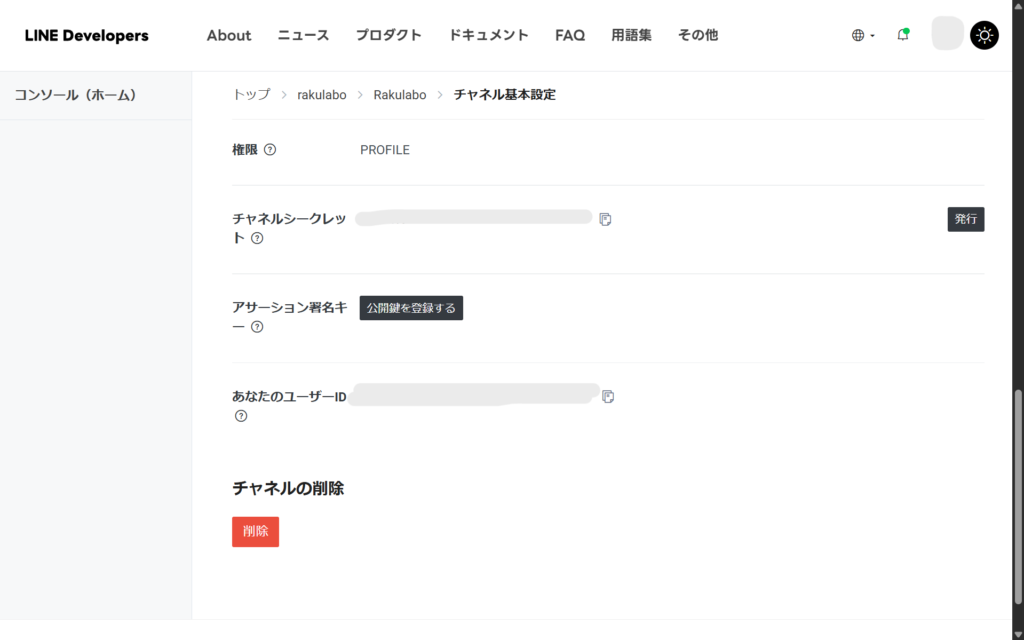Expand the globe language dropdown
1024x640 pixels.
tap(862, 35)
